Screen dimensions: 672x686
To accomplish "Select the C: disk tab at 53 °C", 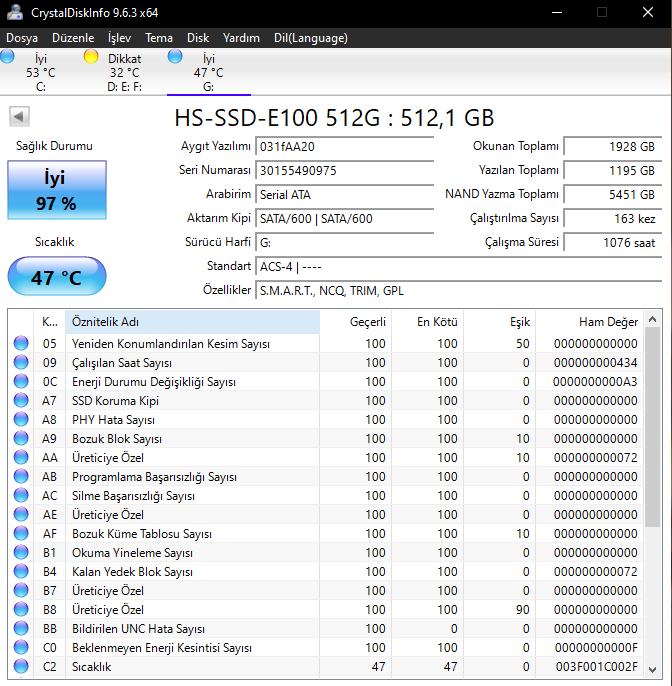I will coord(41,72).
